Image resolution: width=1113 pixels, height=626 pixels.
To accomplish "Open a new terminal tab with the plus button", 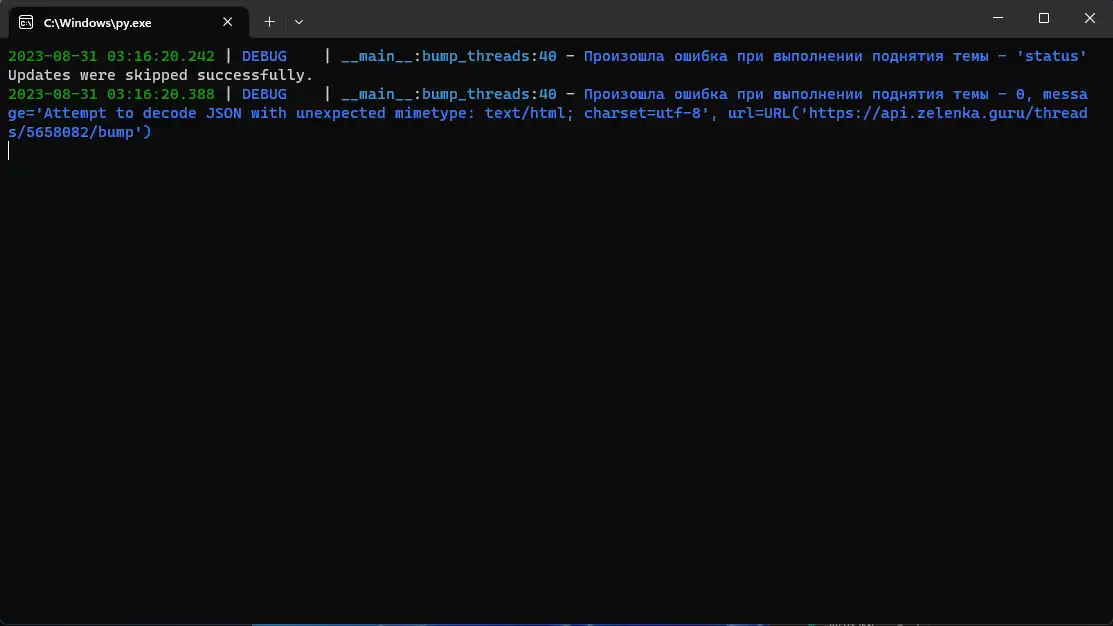I will (x=269, y=21).
